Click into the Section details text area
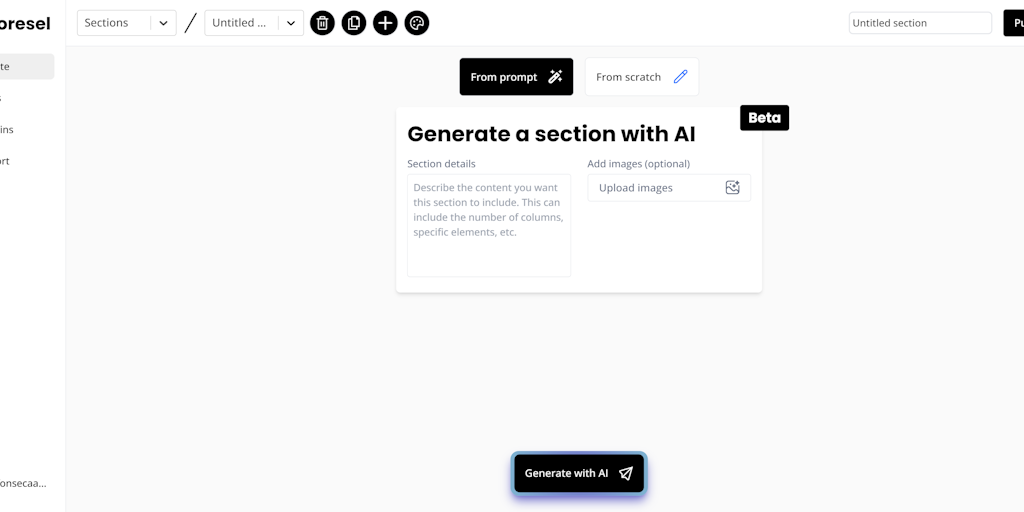This screenshot has width=1024, height=512. [x=488, y=225]
